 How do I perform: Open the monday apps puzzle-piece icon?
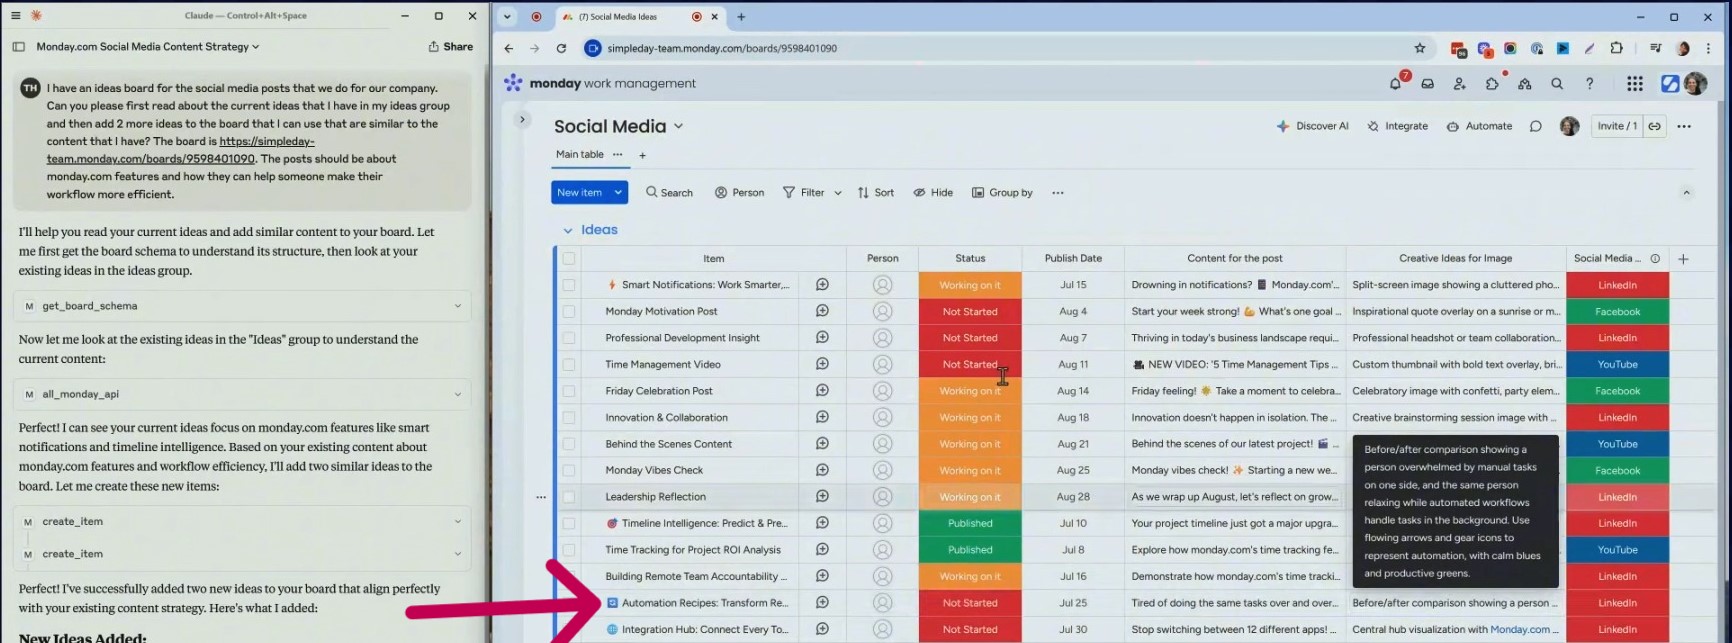(x=1492, y=84)
